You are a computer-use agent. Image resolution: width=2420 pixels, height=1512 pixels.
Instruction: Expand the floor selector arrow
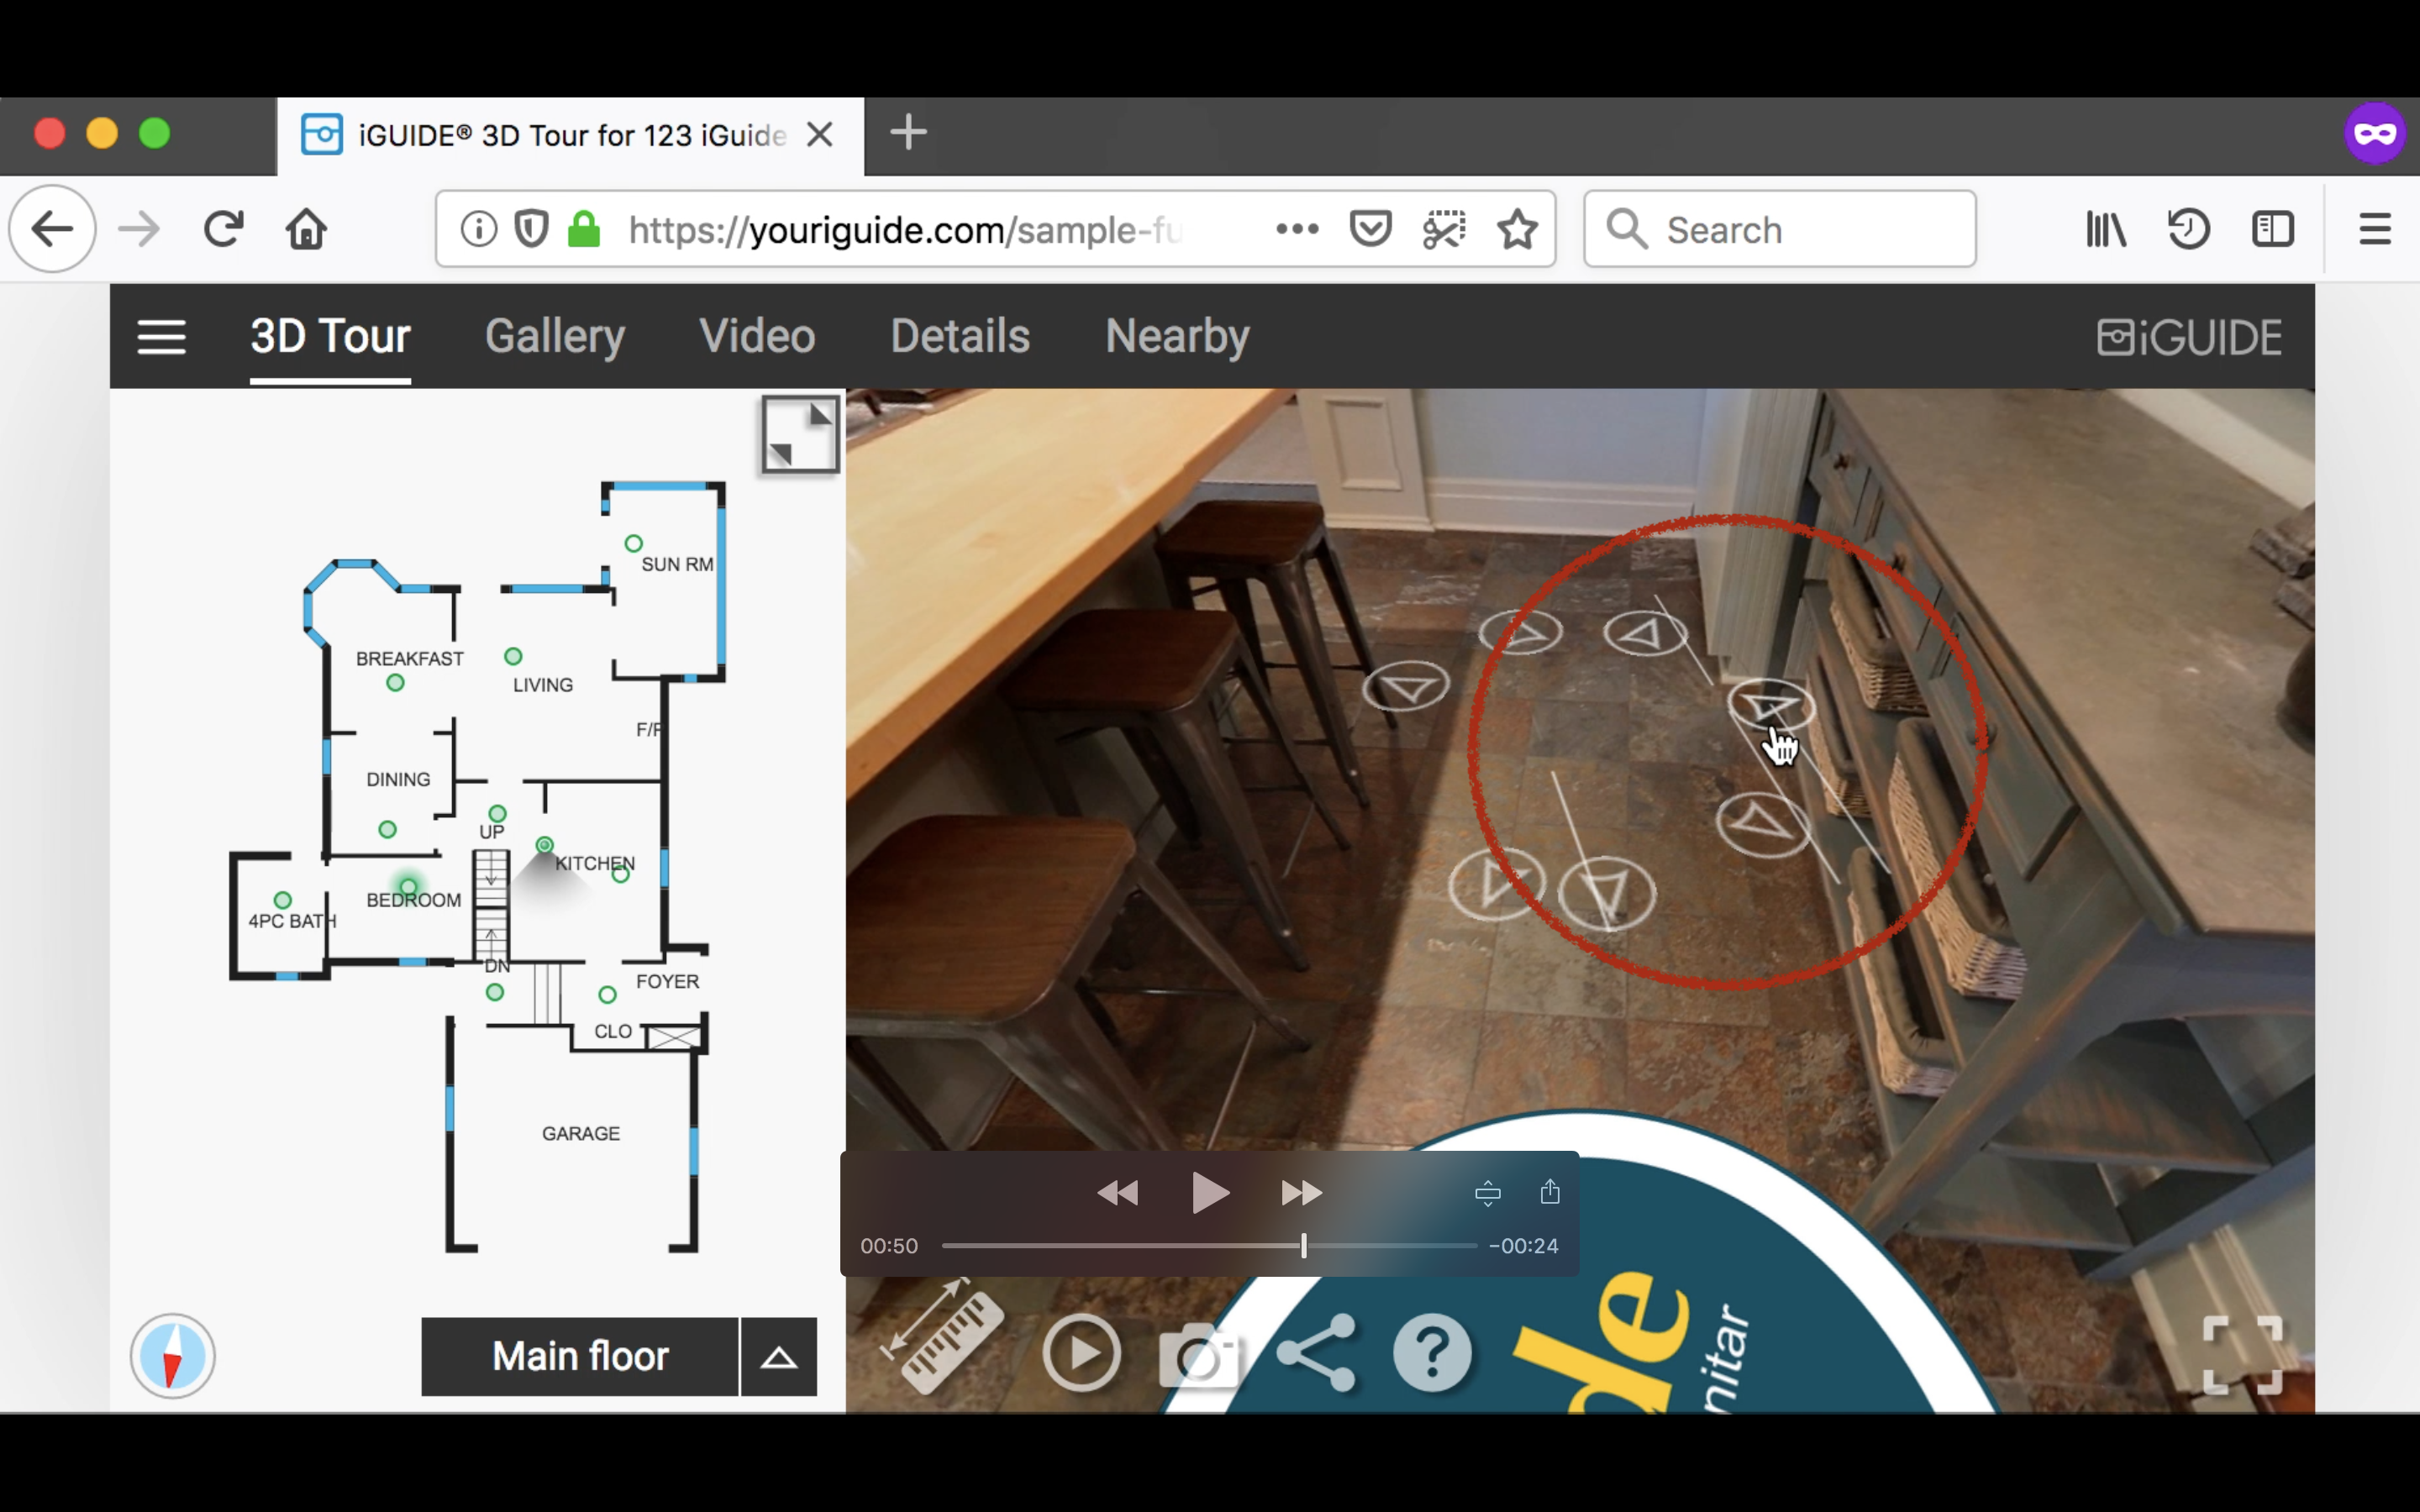pos(778,1357)
